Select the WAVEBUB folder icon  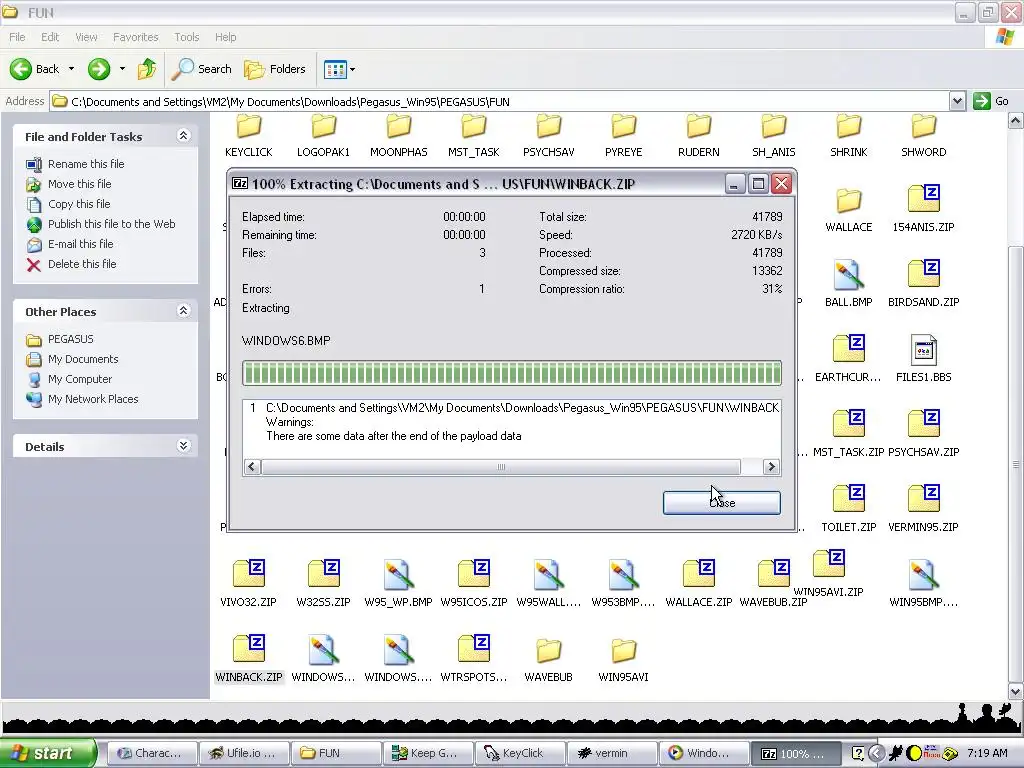[x=549, y=651]
